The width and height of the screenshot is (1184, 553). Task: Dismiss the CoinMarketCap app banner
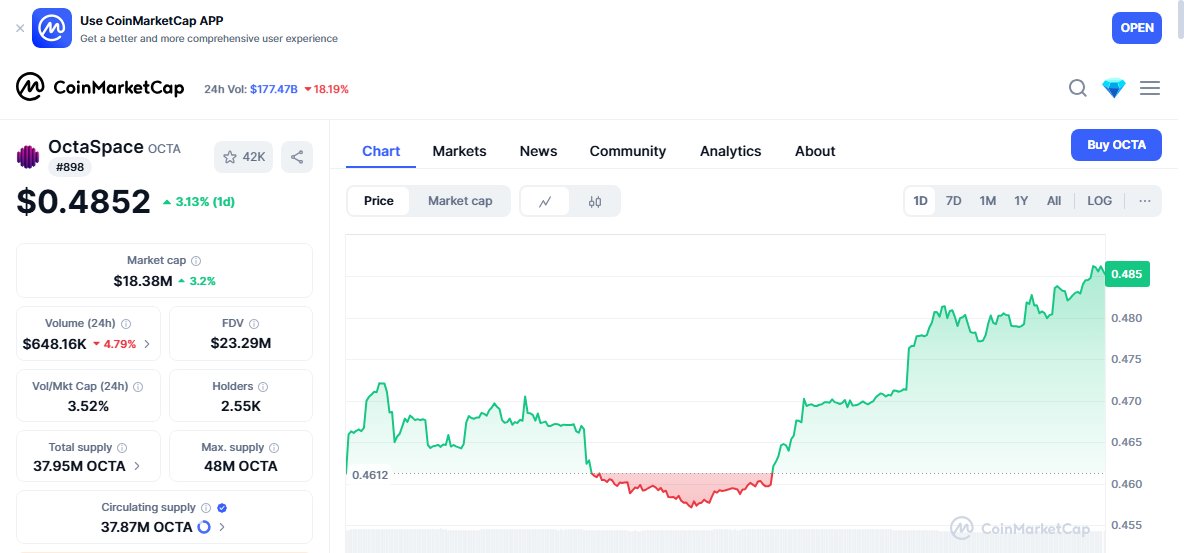[x=20, y=28]
